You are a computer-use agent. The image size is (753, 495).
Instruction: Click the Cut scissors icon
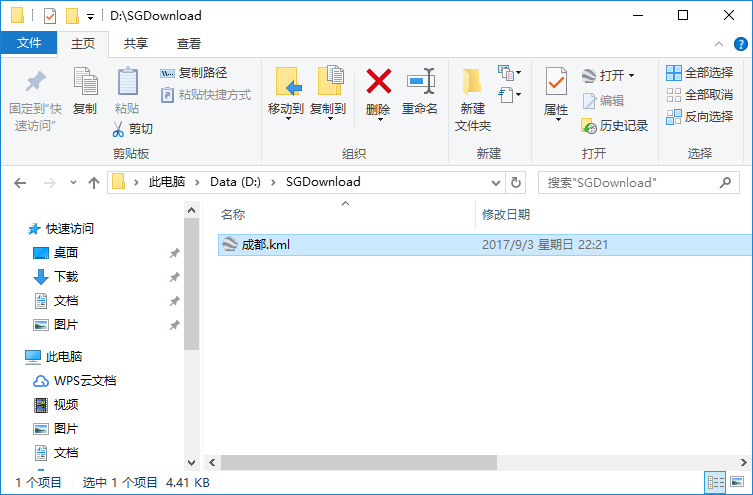click(118, 129)
